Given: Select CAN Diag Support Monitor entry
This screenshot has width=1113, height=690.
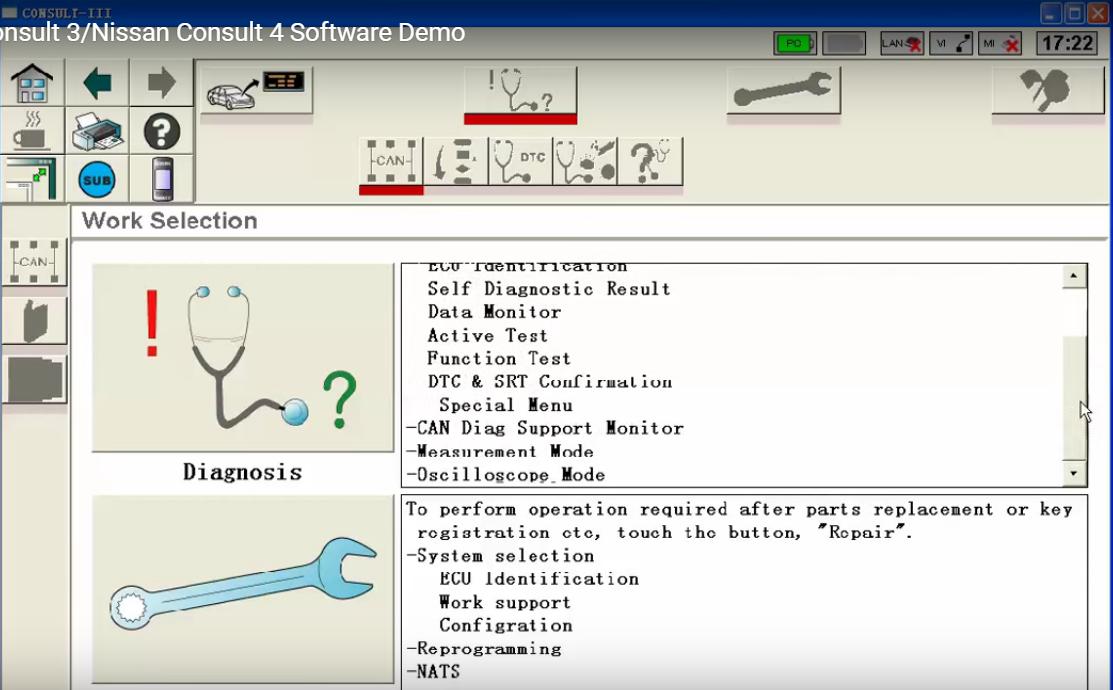Looking at the screenshot, I should point(545,428).
